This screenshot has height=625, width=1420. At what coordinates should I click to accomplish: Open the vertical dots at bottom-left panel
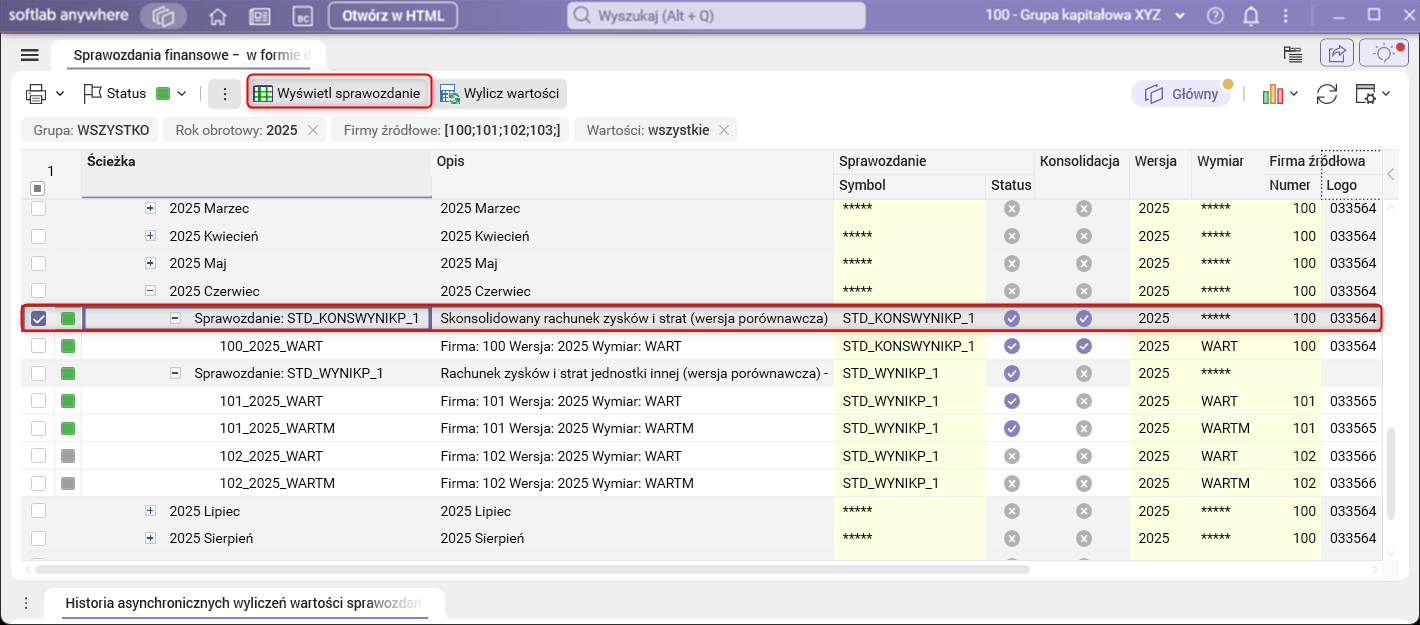pos(26,603)
